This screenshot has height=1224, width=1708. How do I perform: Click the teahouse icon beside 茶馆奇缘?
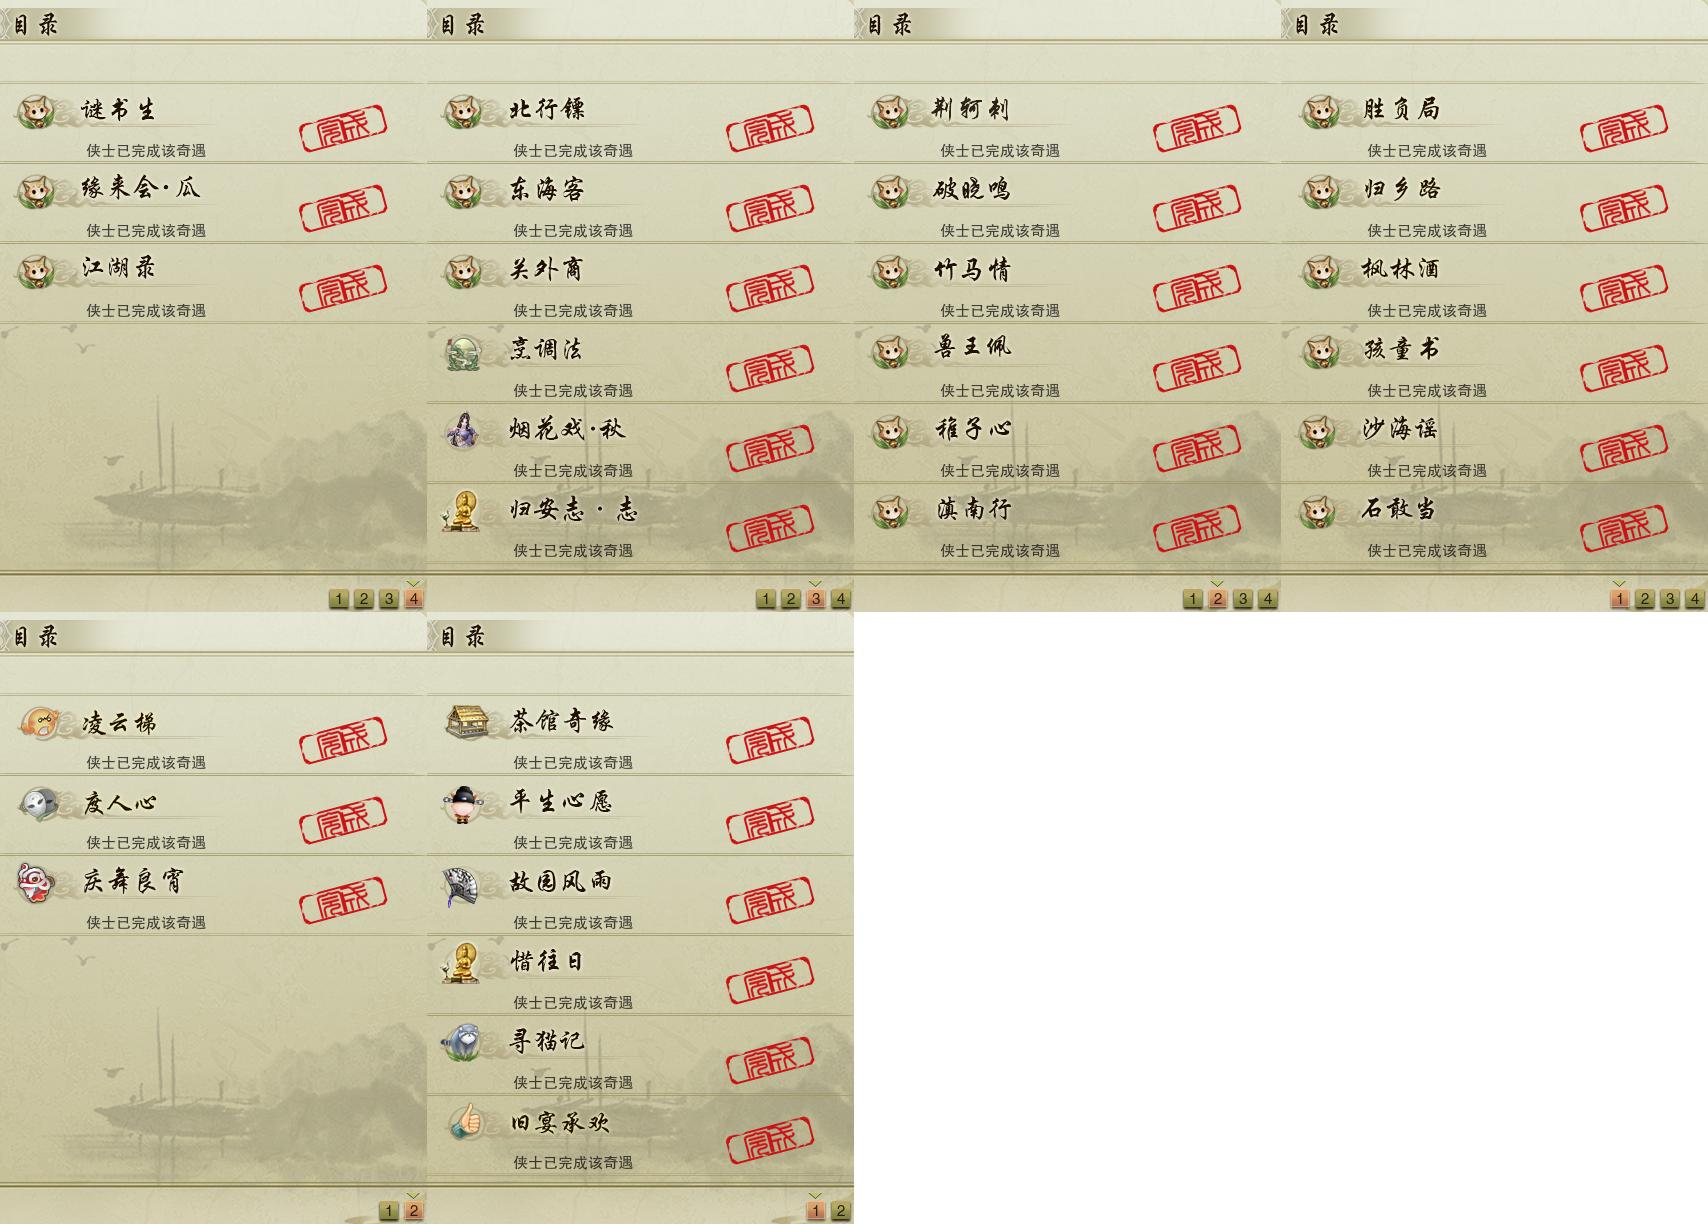coord(467,722)
